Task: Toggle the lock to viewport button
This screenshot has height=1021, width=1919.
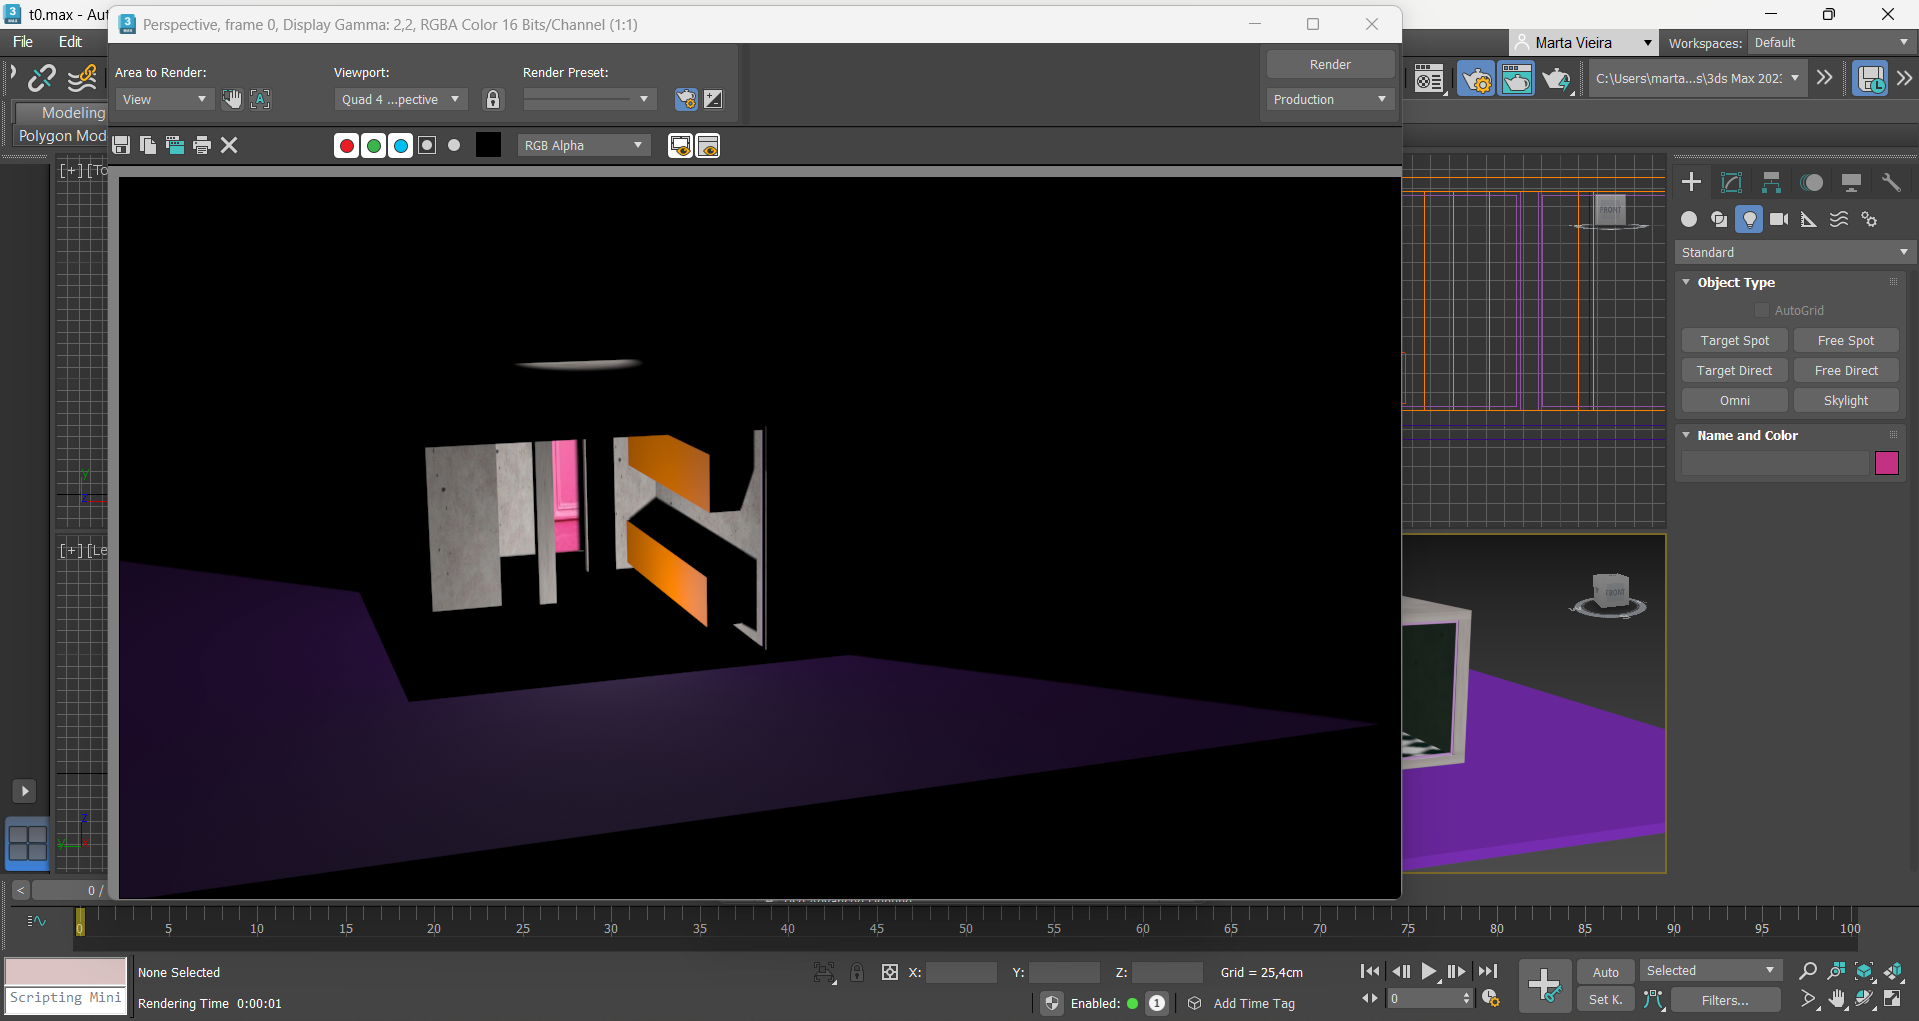Action: pyautogui.click(x=492, y=99)
